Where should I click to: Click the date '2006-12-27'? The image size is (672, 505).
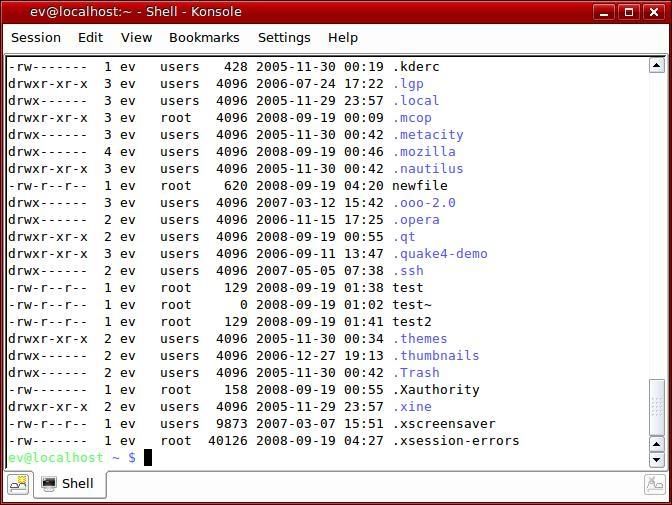(x=296, y=356)
